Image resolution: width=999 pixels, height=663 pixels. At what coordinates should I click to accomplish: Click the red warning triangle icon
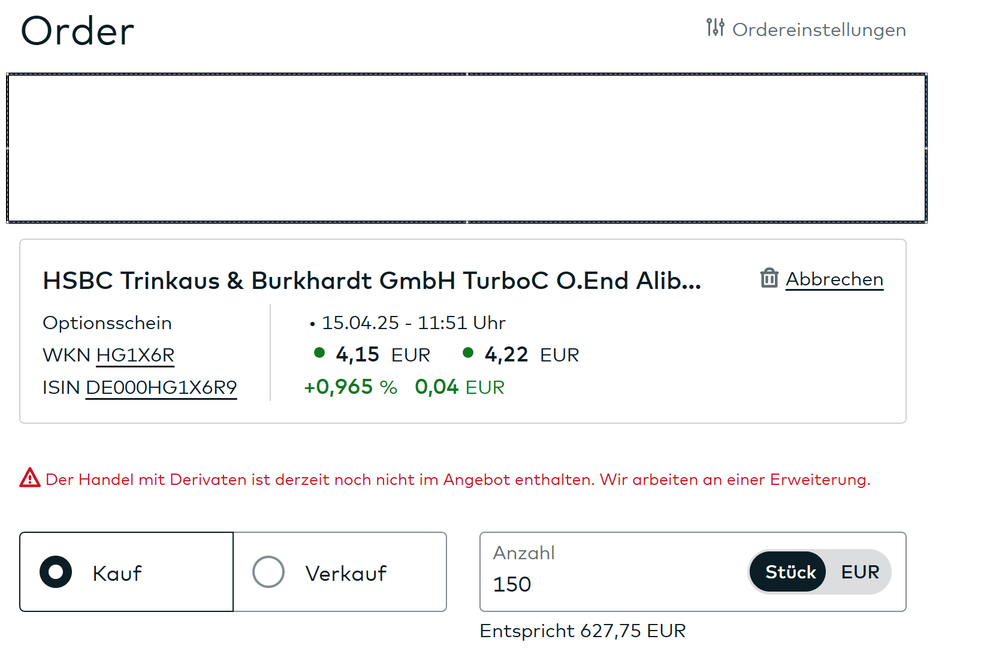tap(30, 479)
